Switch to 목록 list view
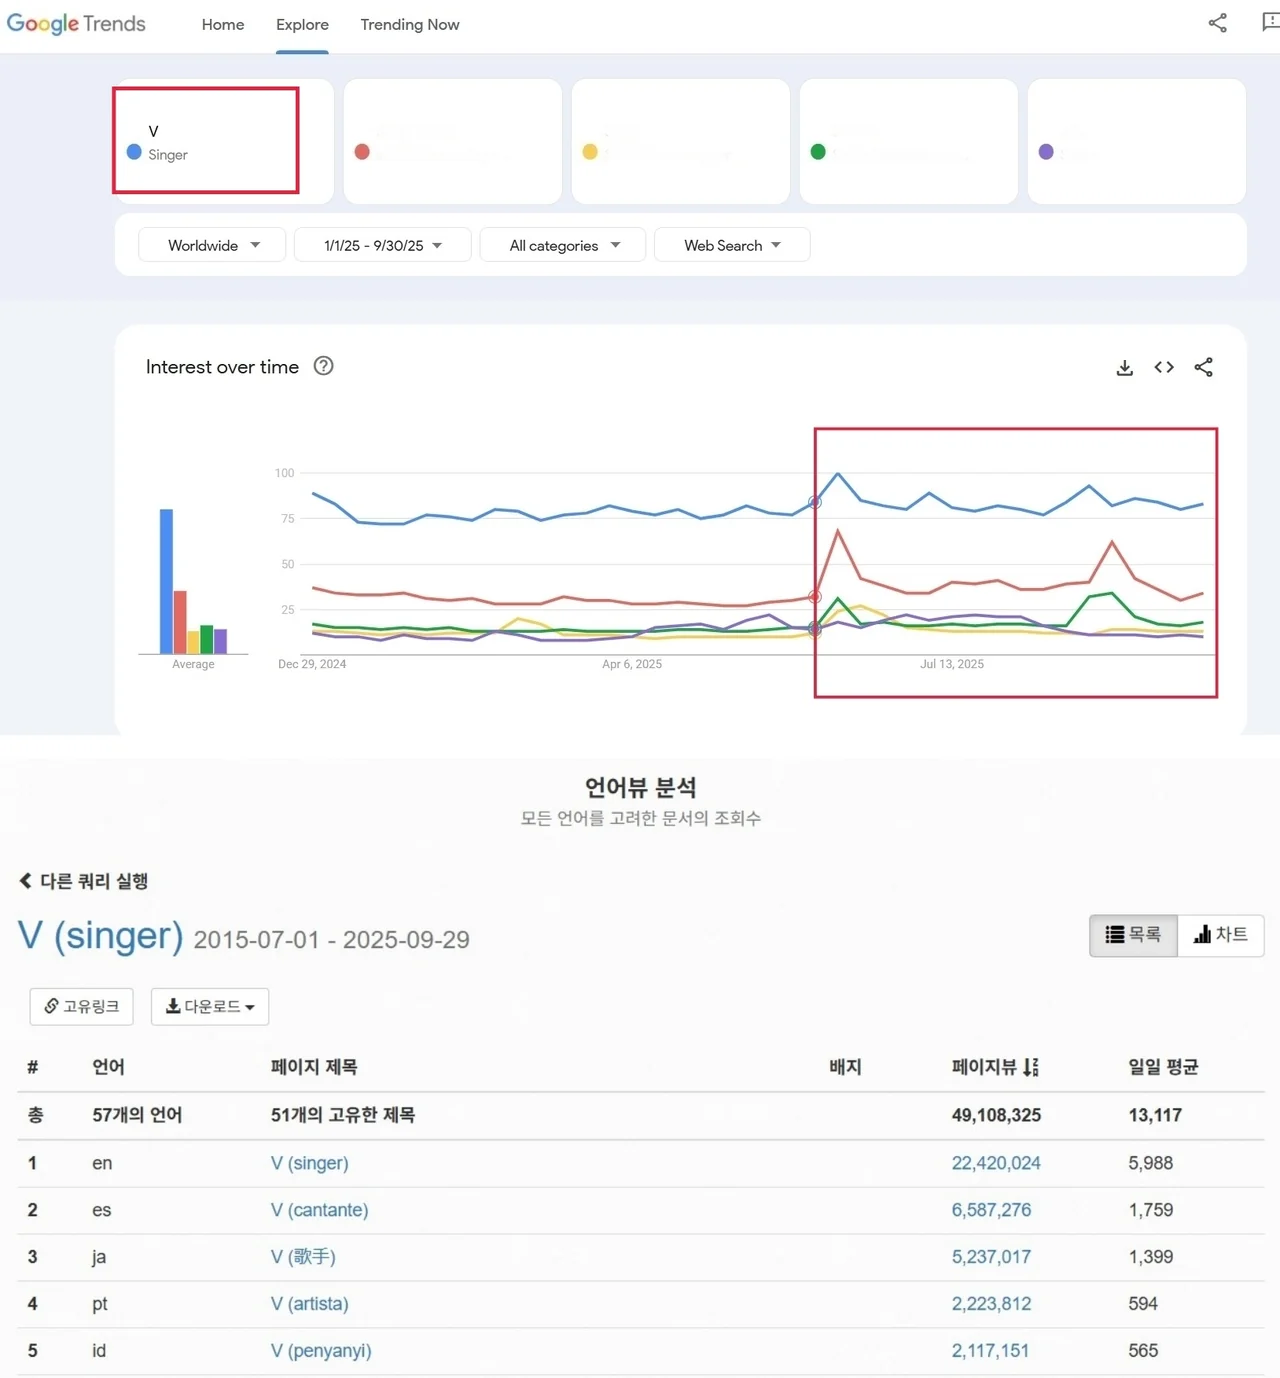 pyautogui.click(x=1133, y=935)
